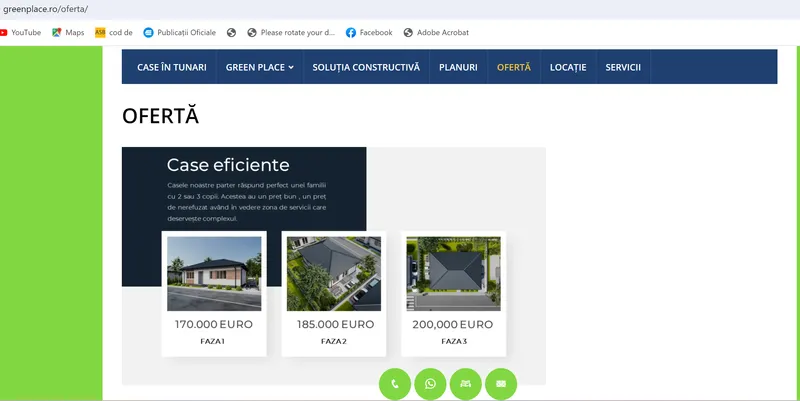Select PLANURI in the navigation bar
The image size is (800, 401).
(458, 67)
